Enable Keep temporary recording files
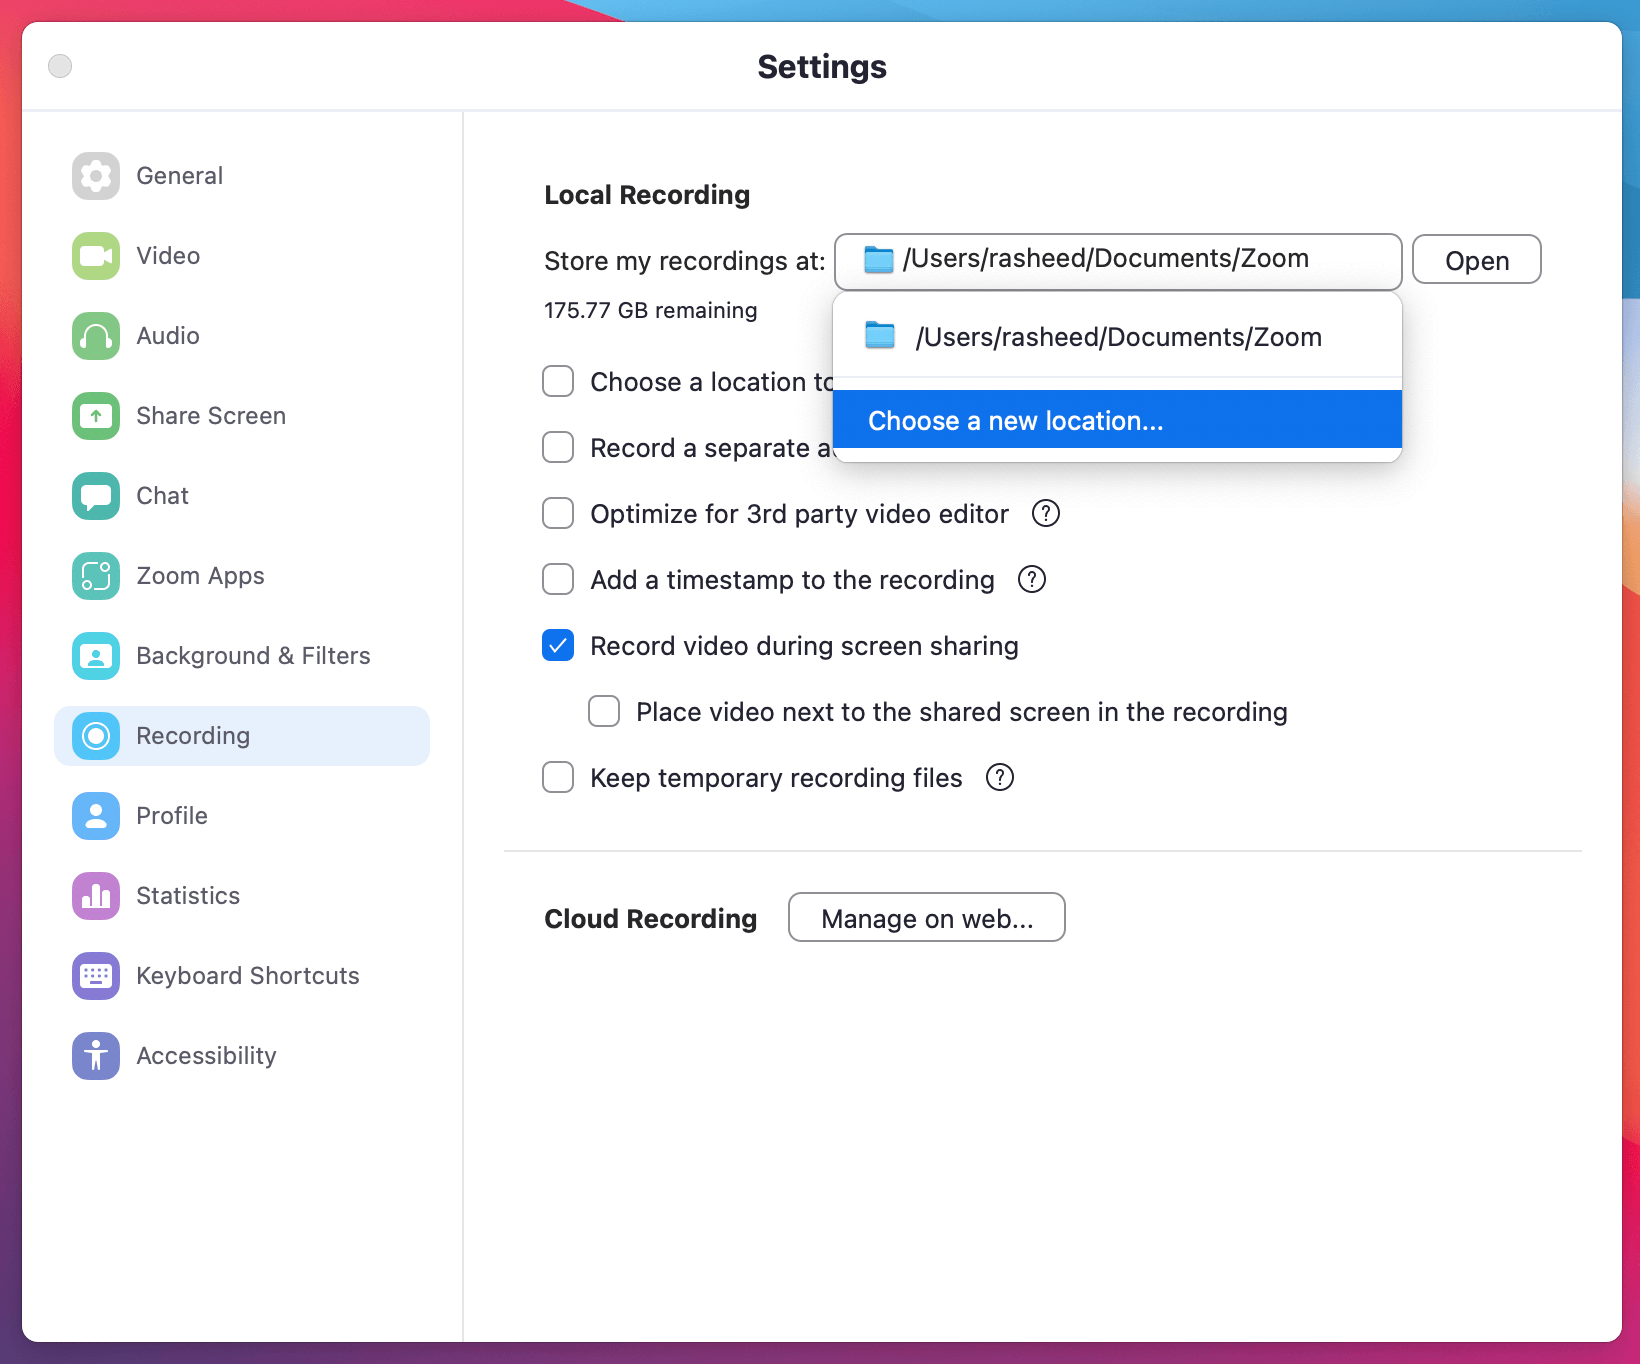 (x=557, y=777)
